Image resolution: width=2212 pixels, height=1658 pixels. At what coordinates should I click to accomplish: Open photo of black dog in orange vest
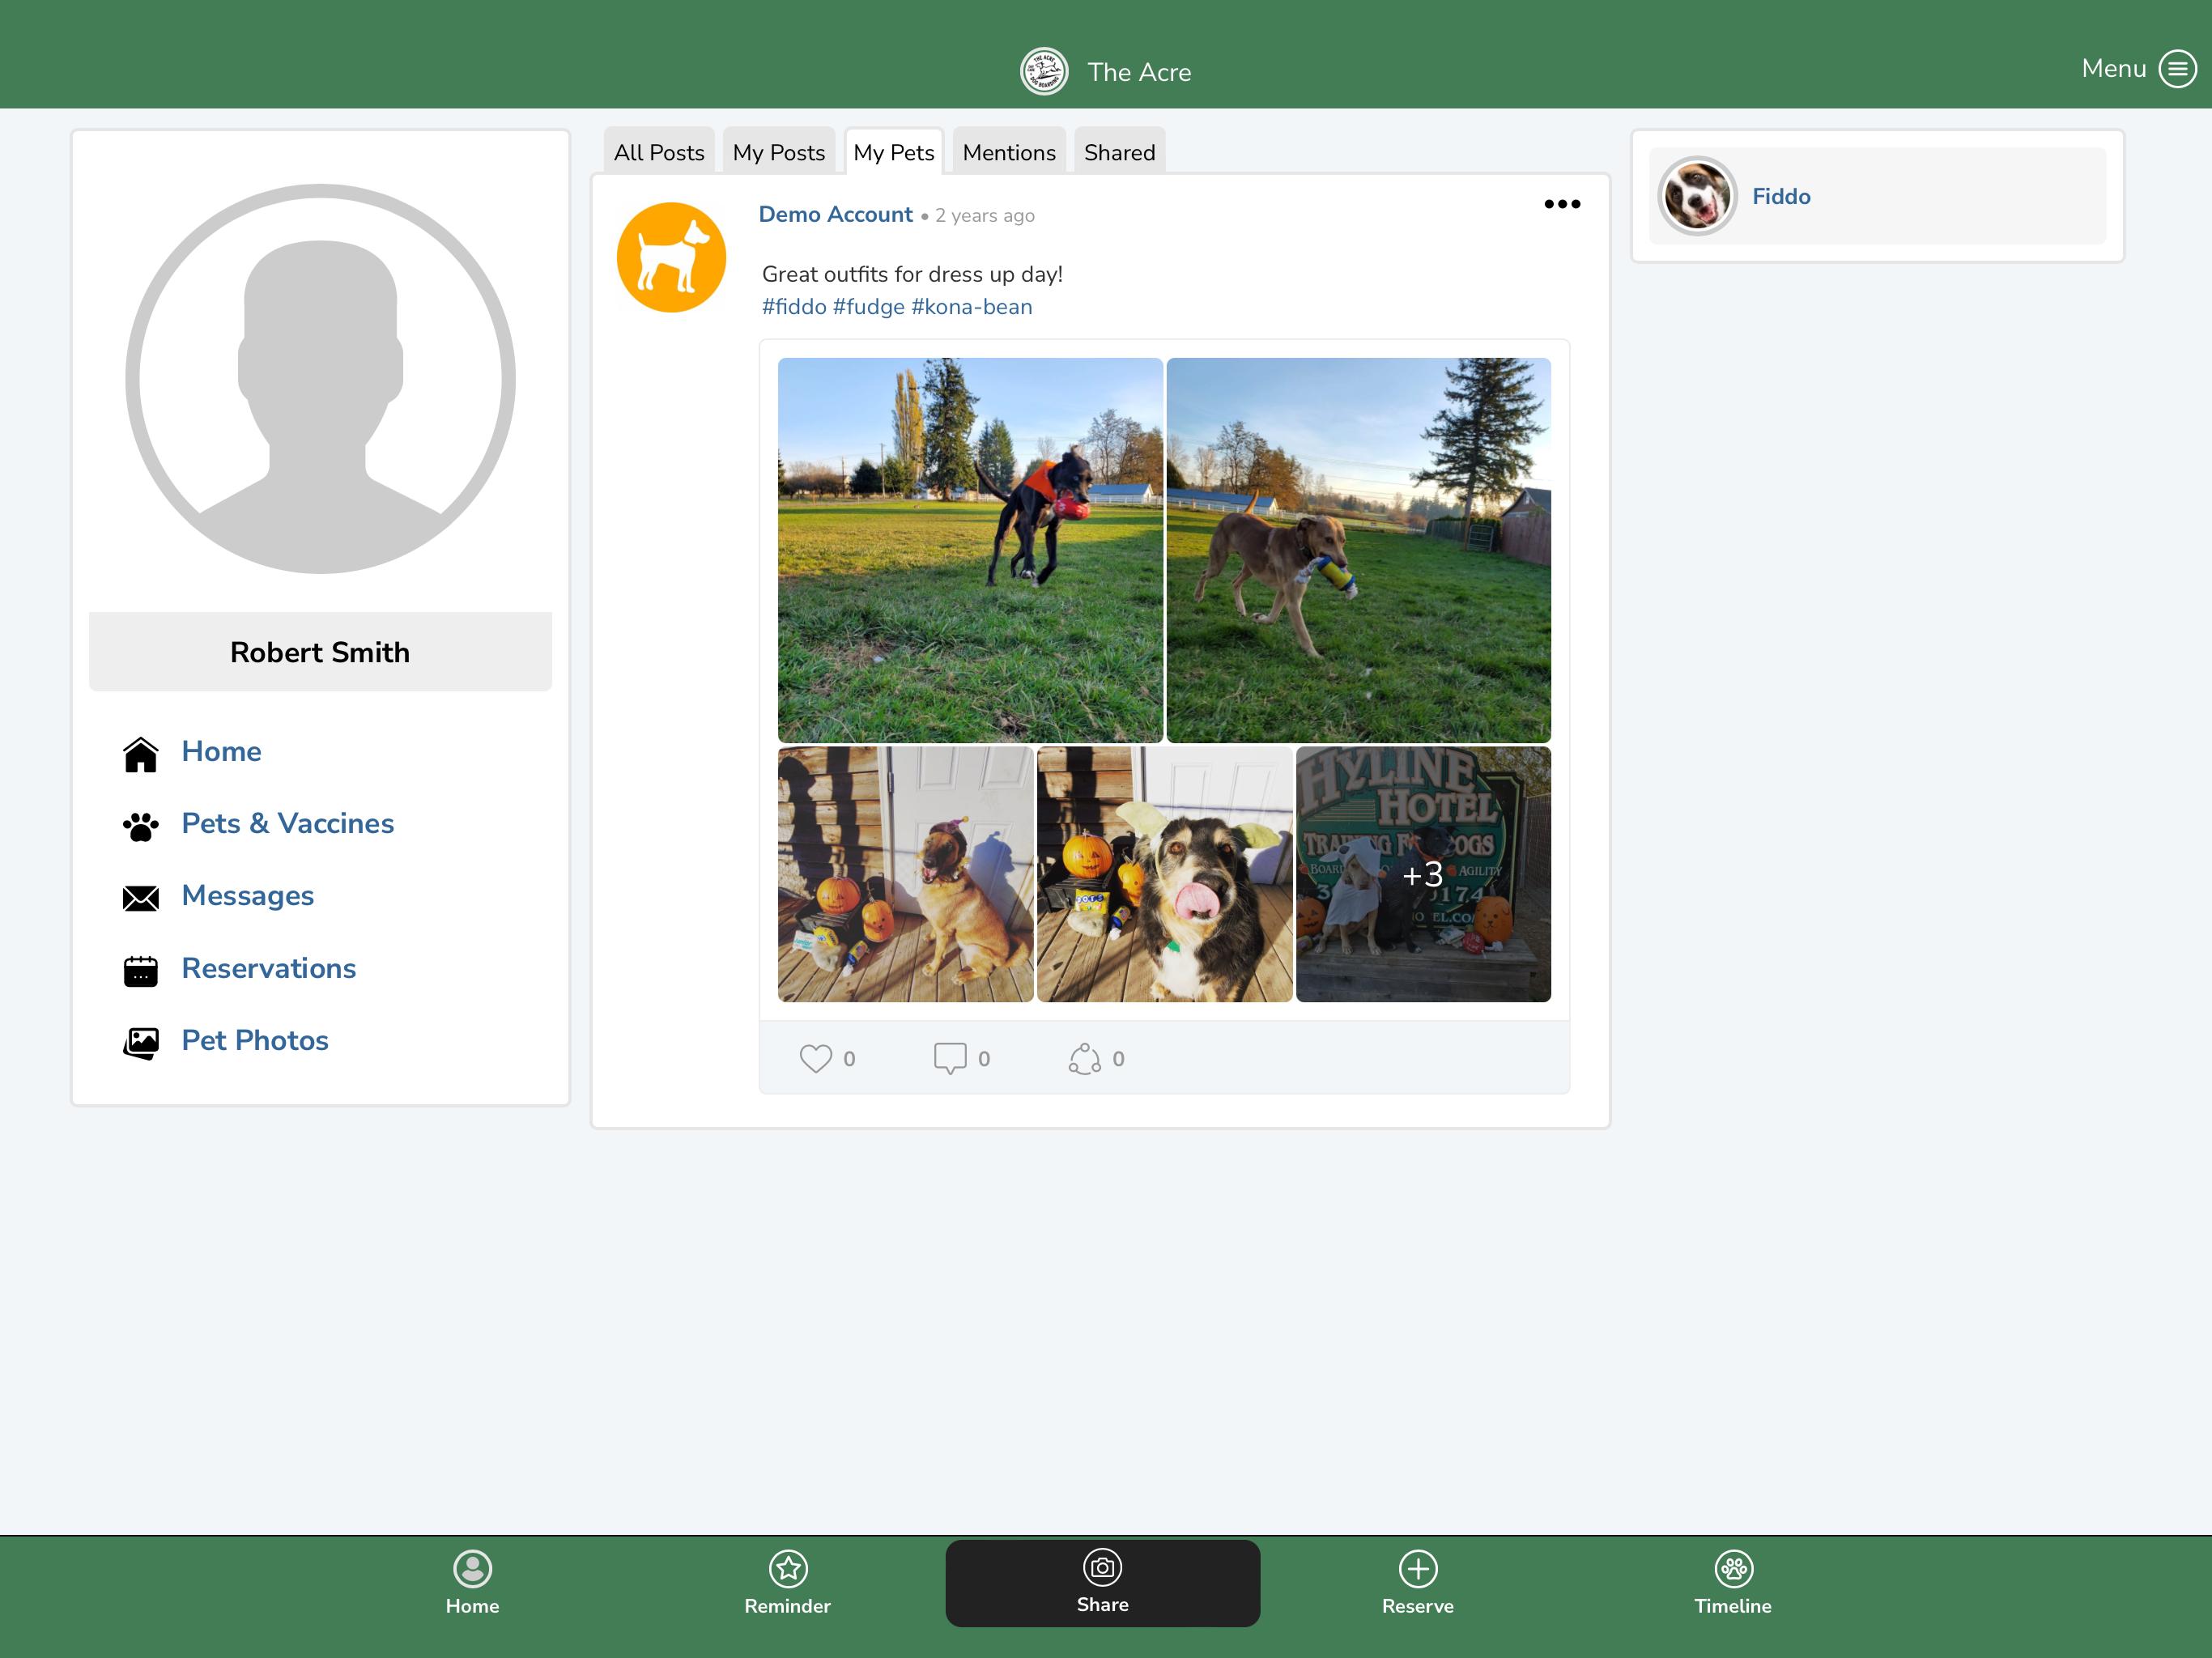click(x=970, y=550)
